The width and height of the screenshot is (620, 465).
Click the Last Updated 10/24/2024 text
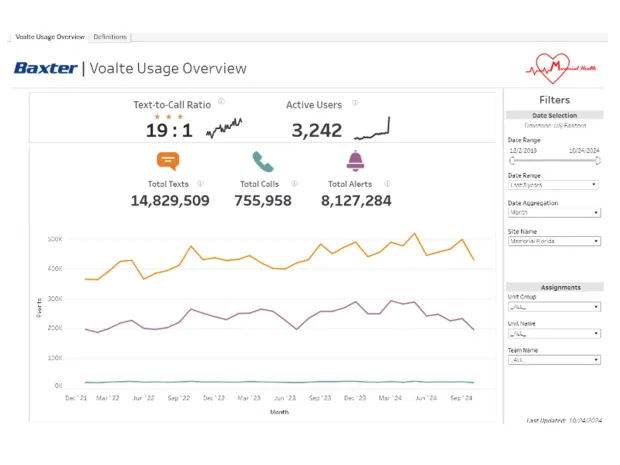(x=564, y=420)
